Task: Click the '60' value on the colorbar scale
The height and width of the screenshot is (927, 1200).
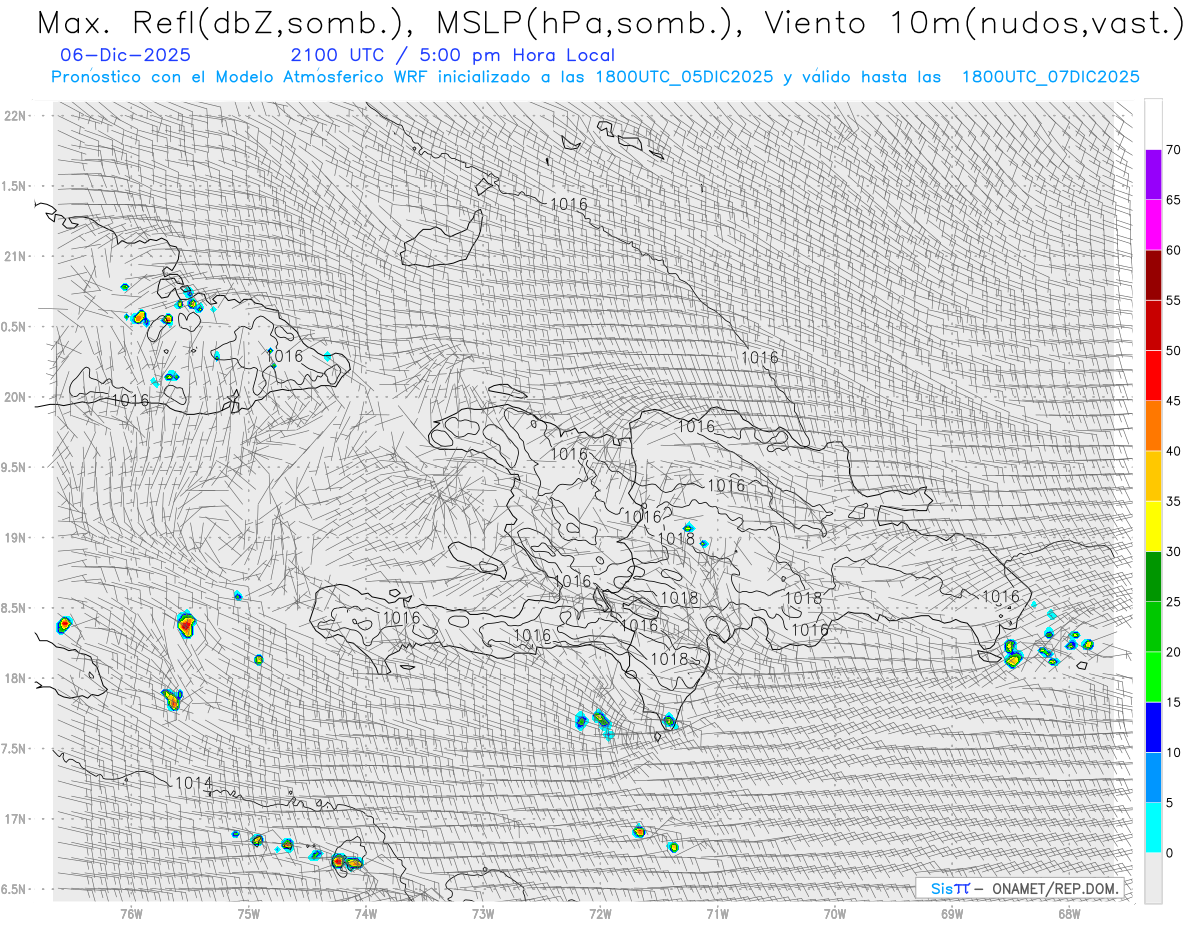Action: click(x=1173, y=250)
